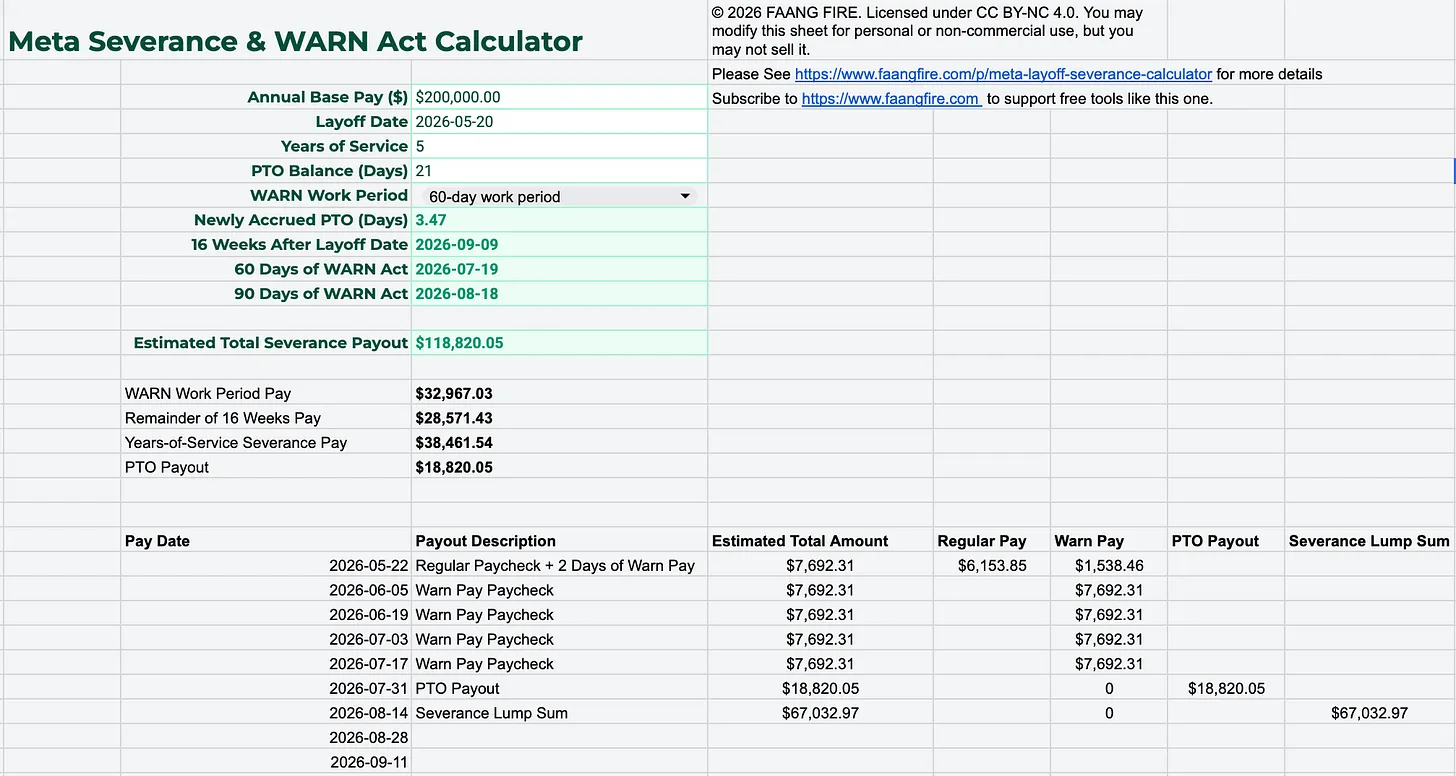Select the Meta Severance & WARN Act Calculator title
The width and height of the screenshot is (1456, 776).
pos(295,42)
